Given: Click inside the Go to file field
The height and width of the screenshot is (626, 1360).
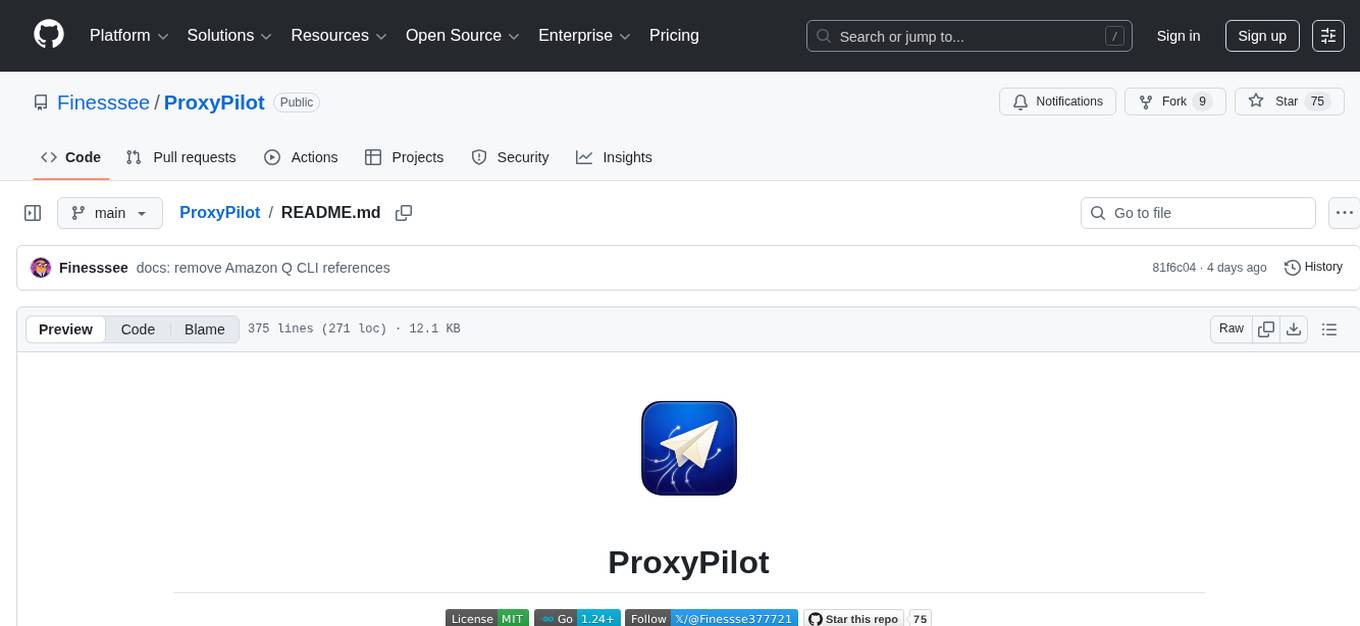Looking at the screenshot, I should (1197, 212).
